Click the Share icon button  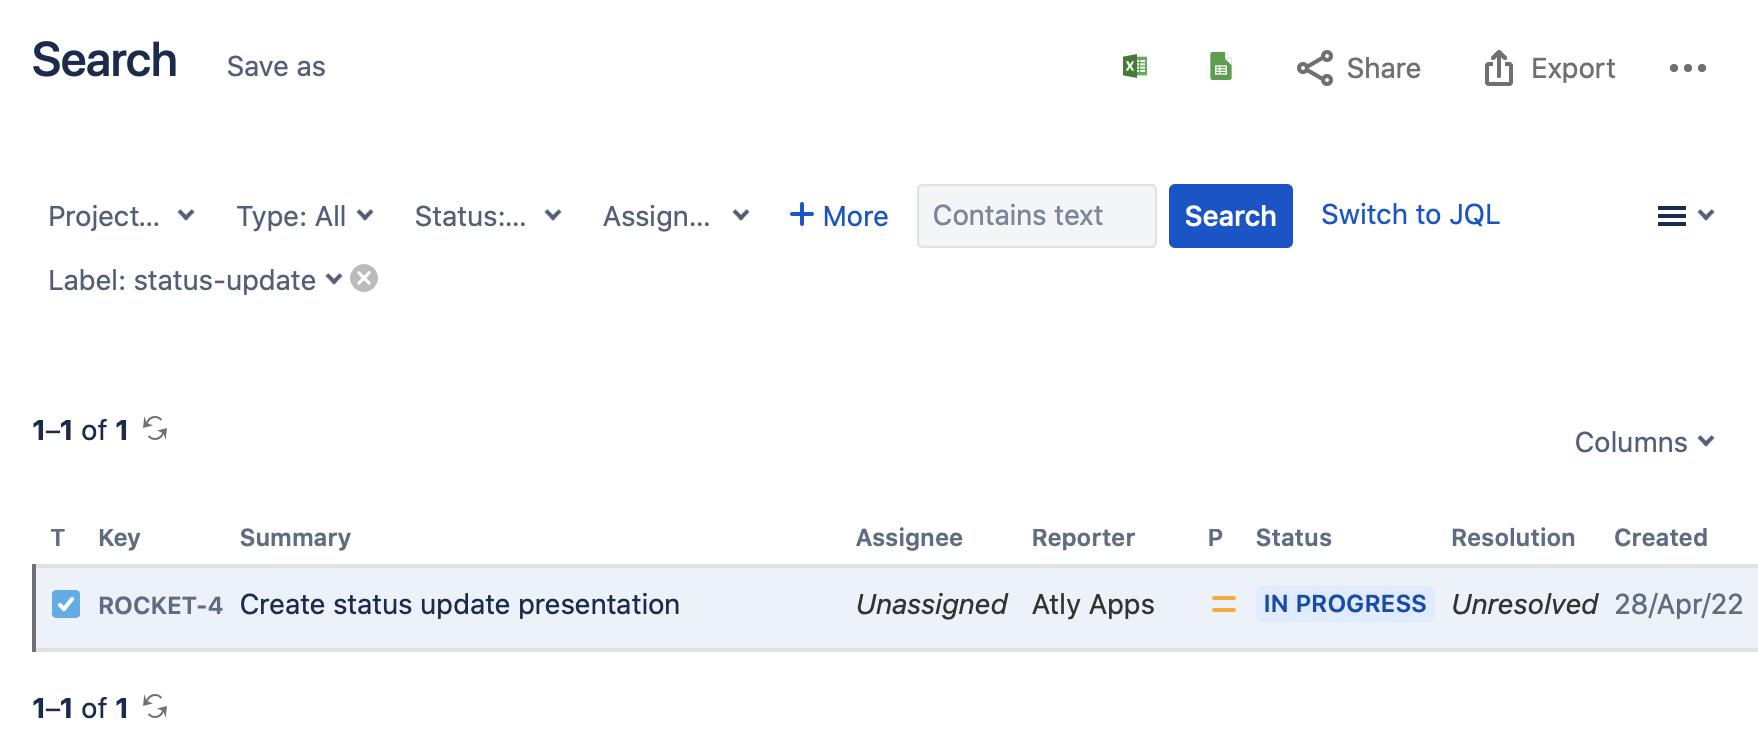(1358, 68)
